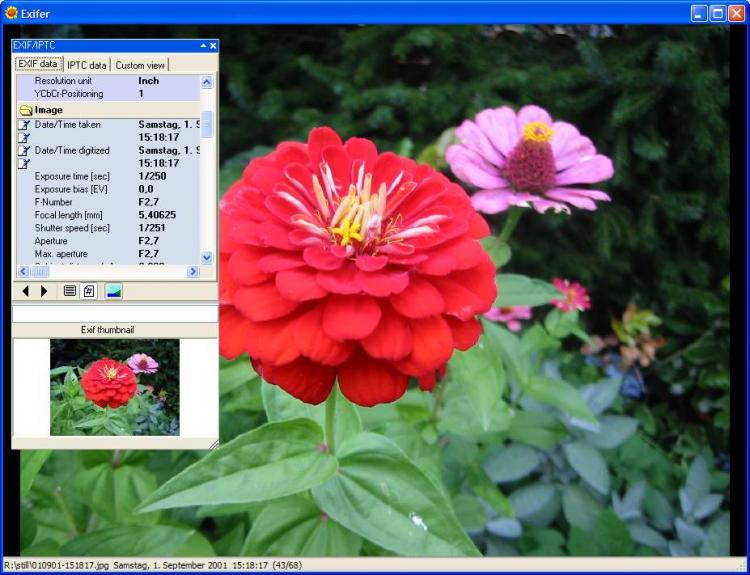This screenshot has width=750, height=575.
Task: Click the next image right arrow
Action: (44, 291)
